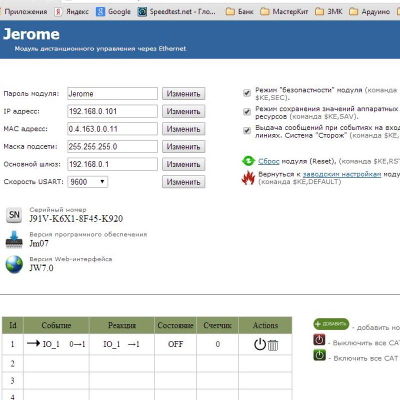Toggle the module security mode checkbox

click(x=247, y=93)
